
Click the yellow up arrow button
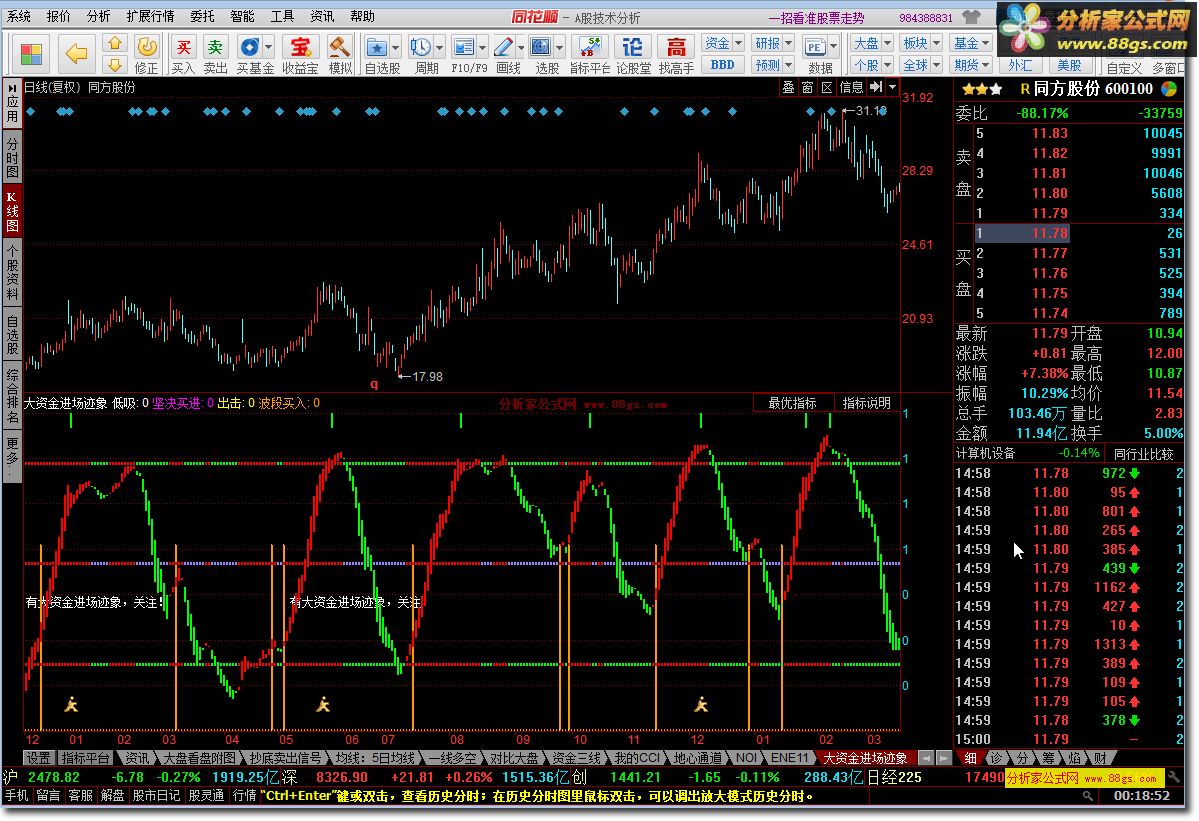[115, 44]
